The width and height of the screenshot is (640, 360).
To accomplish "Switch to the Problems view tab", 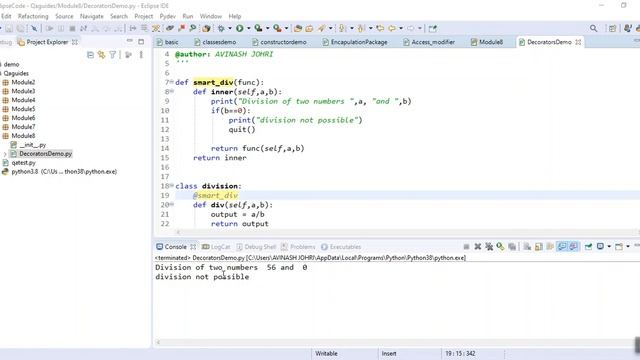I will (298, 247).
